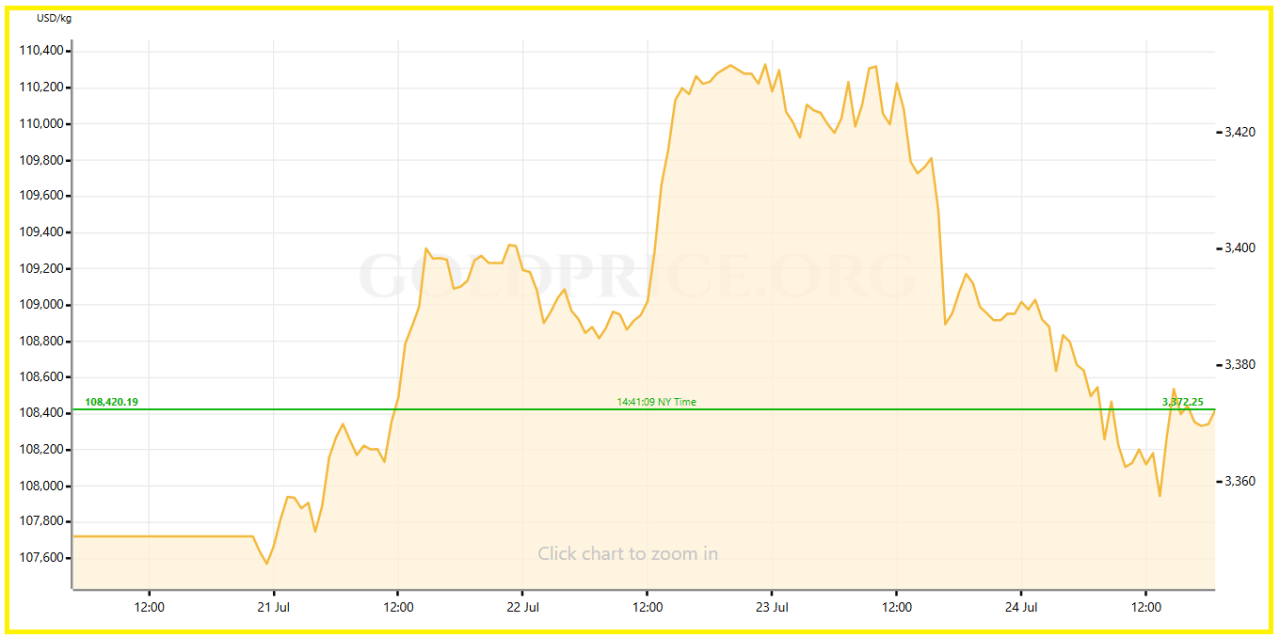
Task: Click the 3,400 value on right axis
Action: (x=1239, y=248)
